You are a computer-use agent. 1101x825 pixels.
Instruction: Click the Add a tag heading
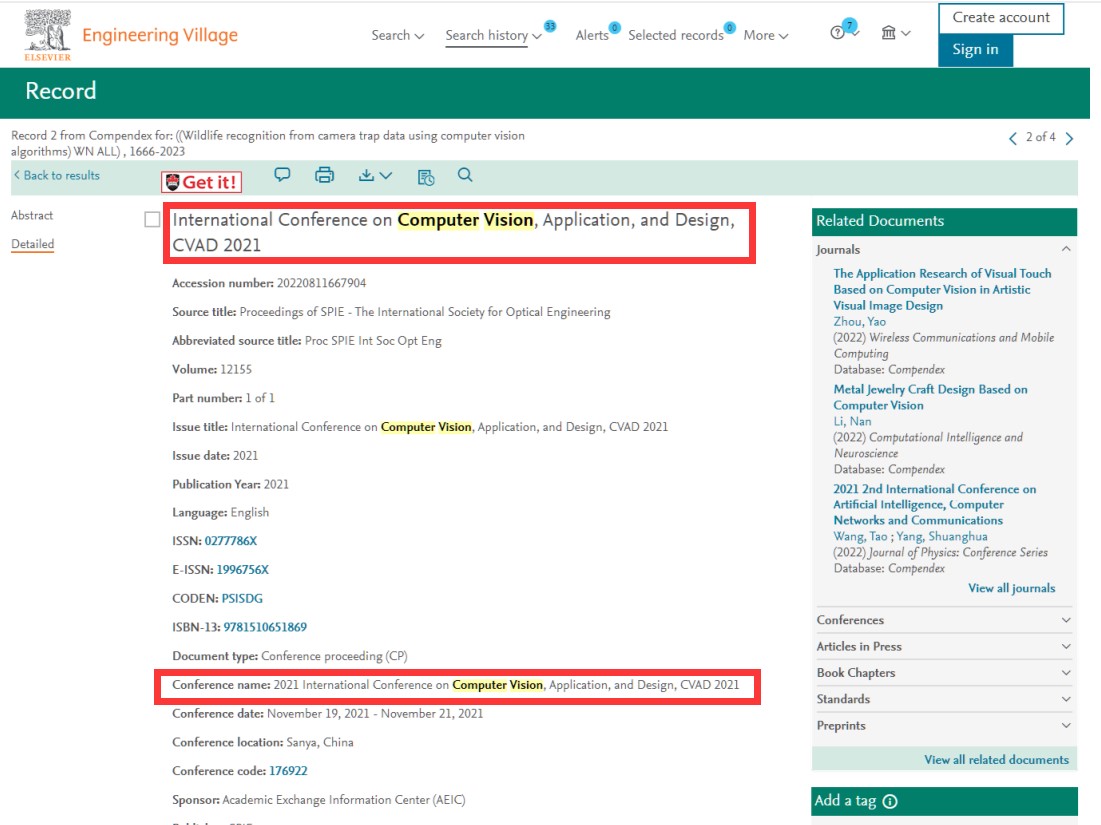pos(845,801)
